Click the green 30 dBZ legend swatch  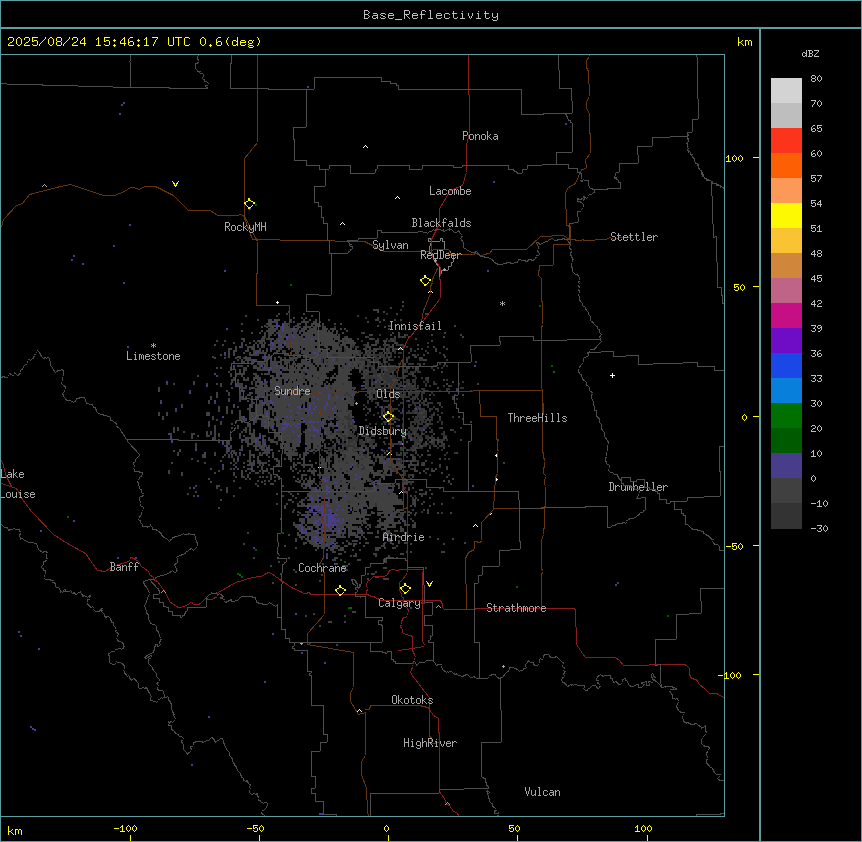coord(786,416)
